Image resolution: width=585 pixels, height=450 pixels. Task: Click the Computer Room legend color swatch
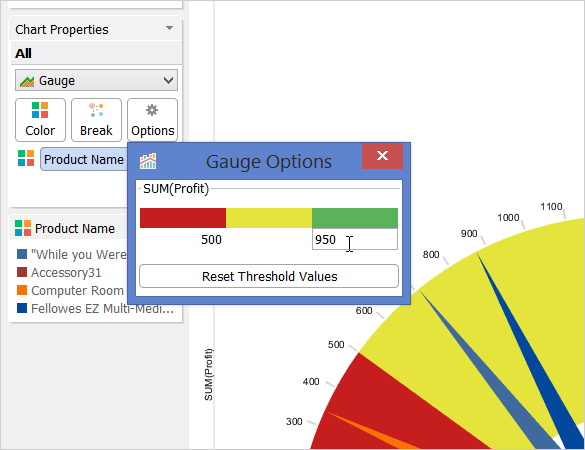22,290
